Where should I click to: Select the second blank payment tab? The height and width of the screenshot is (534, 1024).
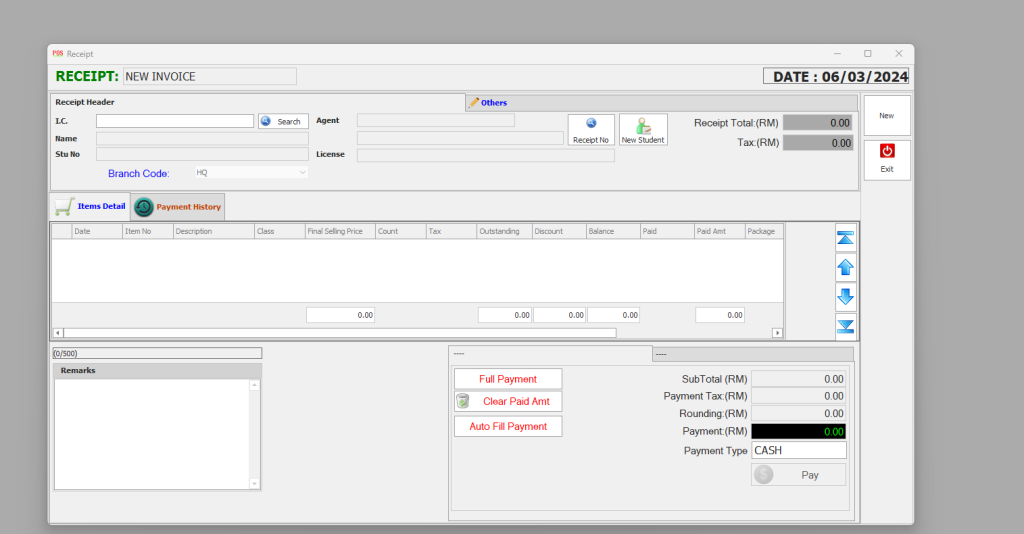click(x=752, y=354)
